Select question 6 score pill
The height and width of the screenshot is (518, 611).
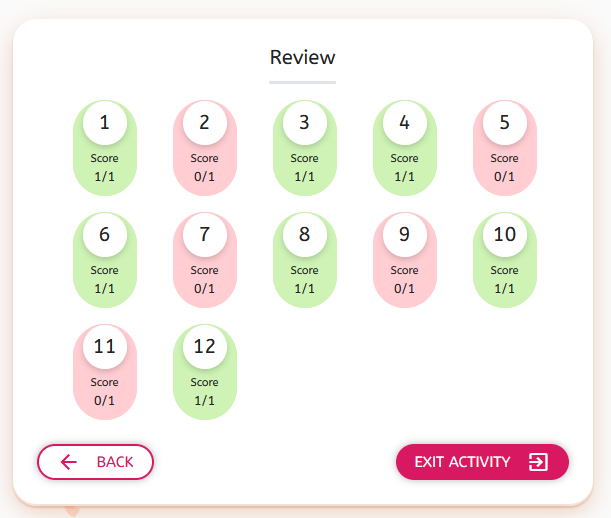(105, 262)
